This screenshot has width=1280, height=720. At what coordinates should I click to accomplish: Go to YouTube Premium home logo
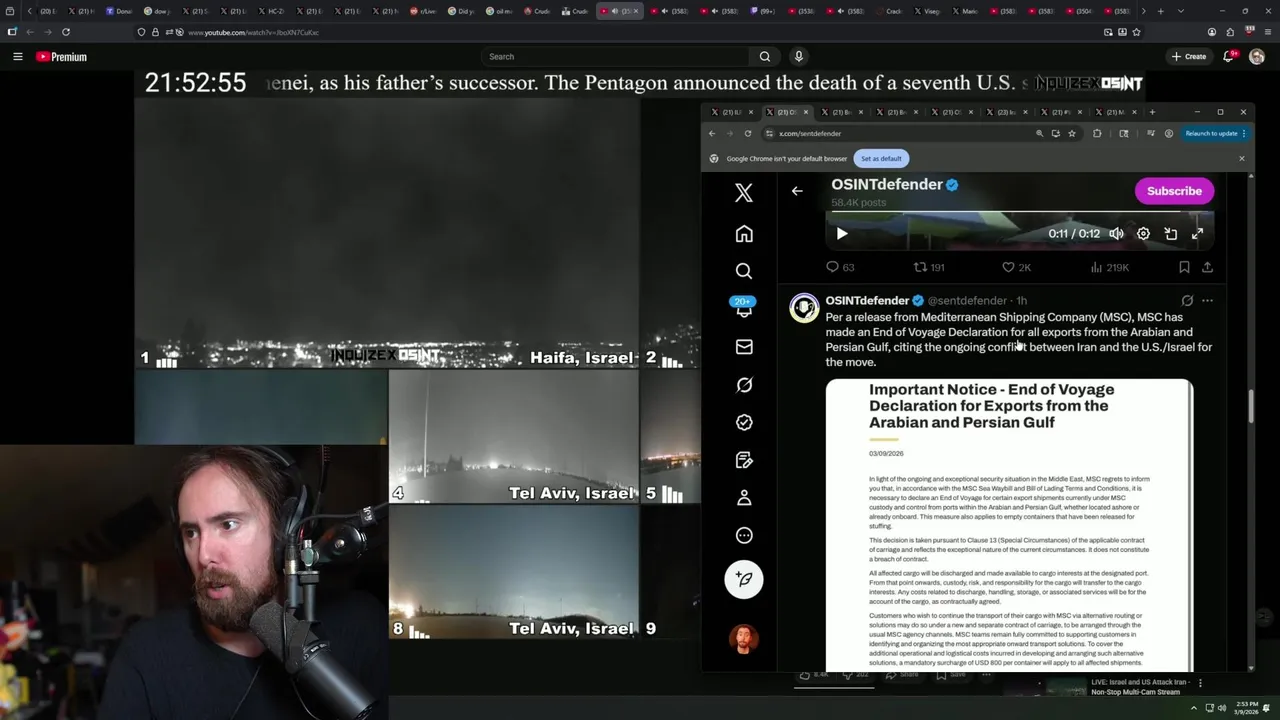[61, 57]
